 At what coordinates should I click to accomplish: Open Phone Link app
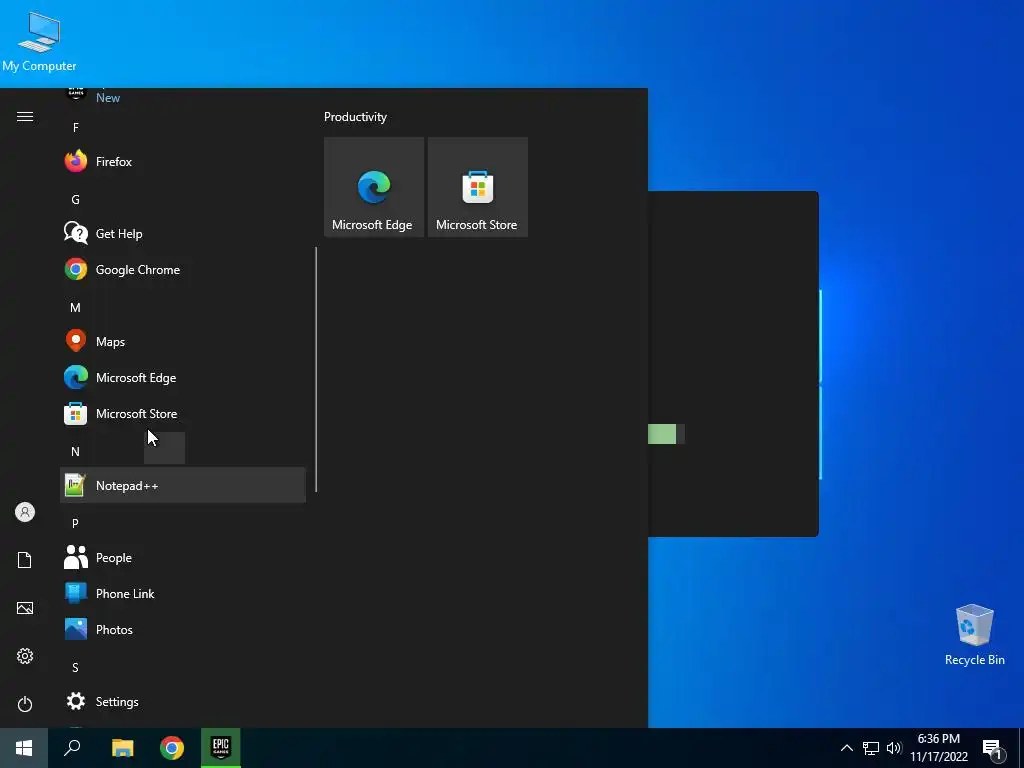coord(183,593)
